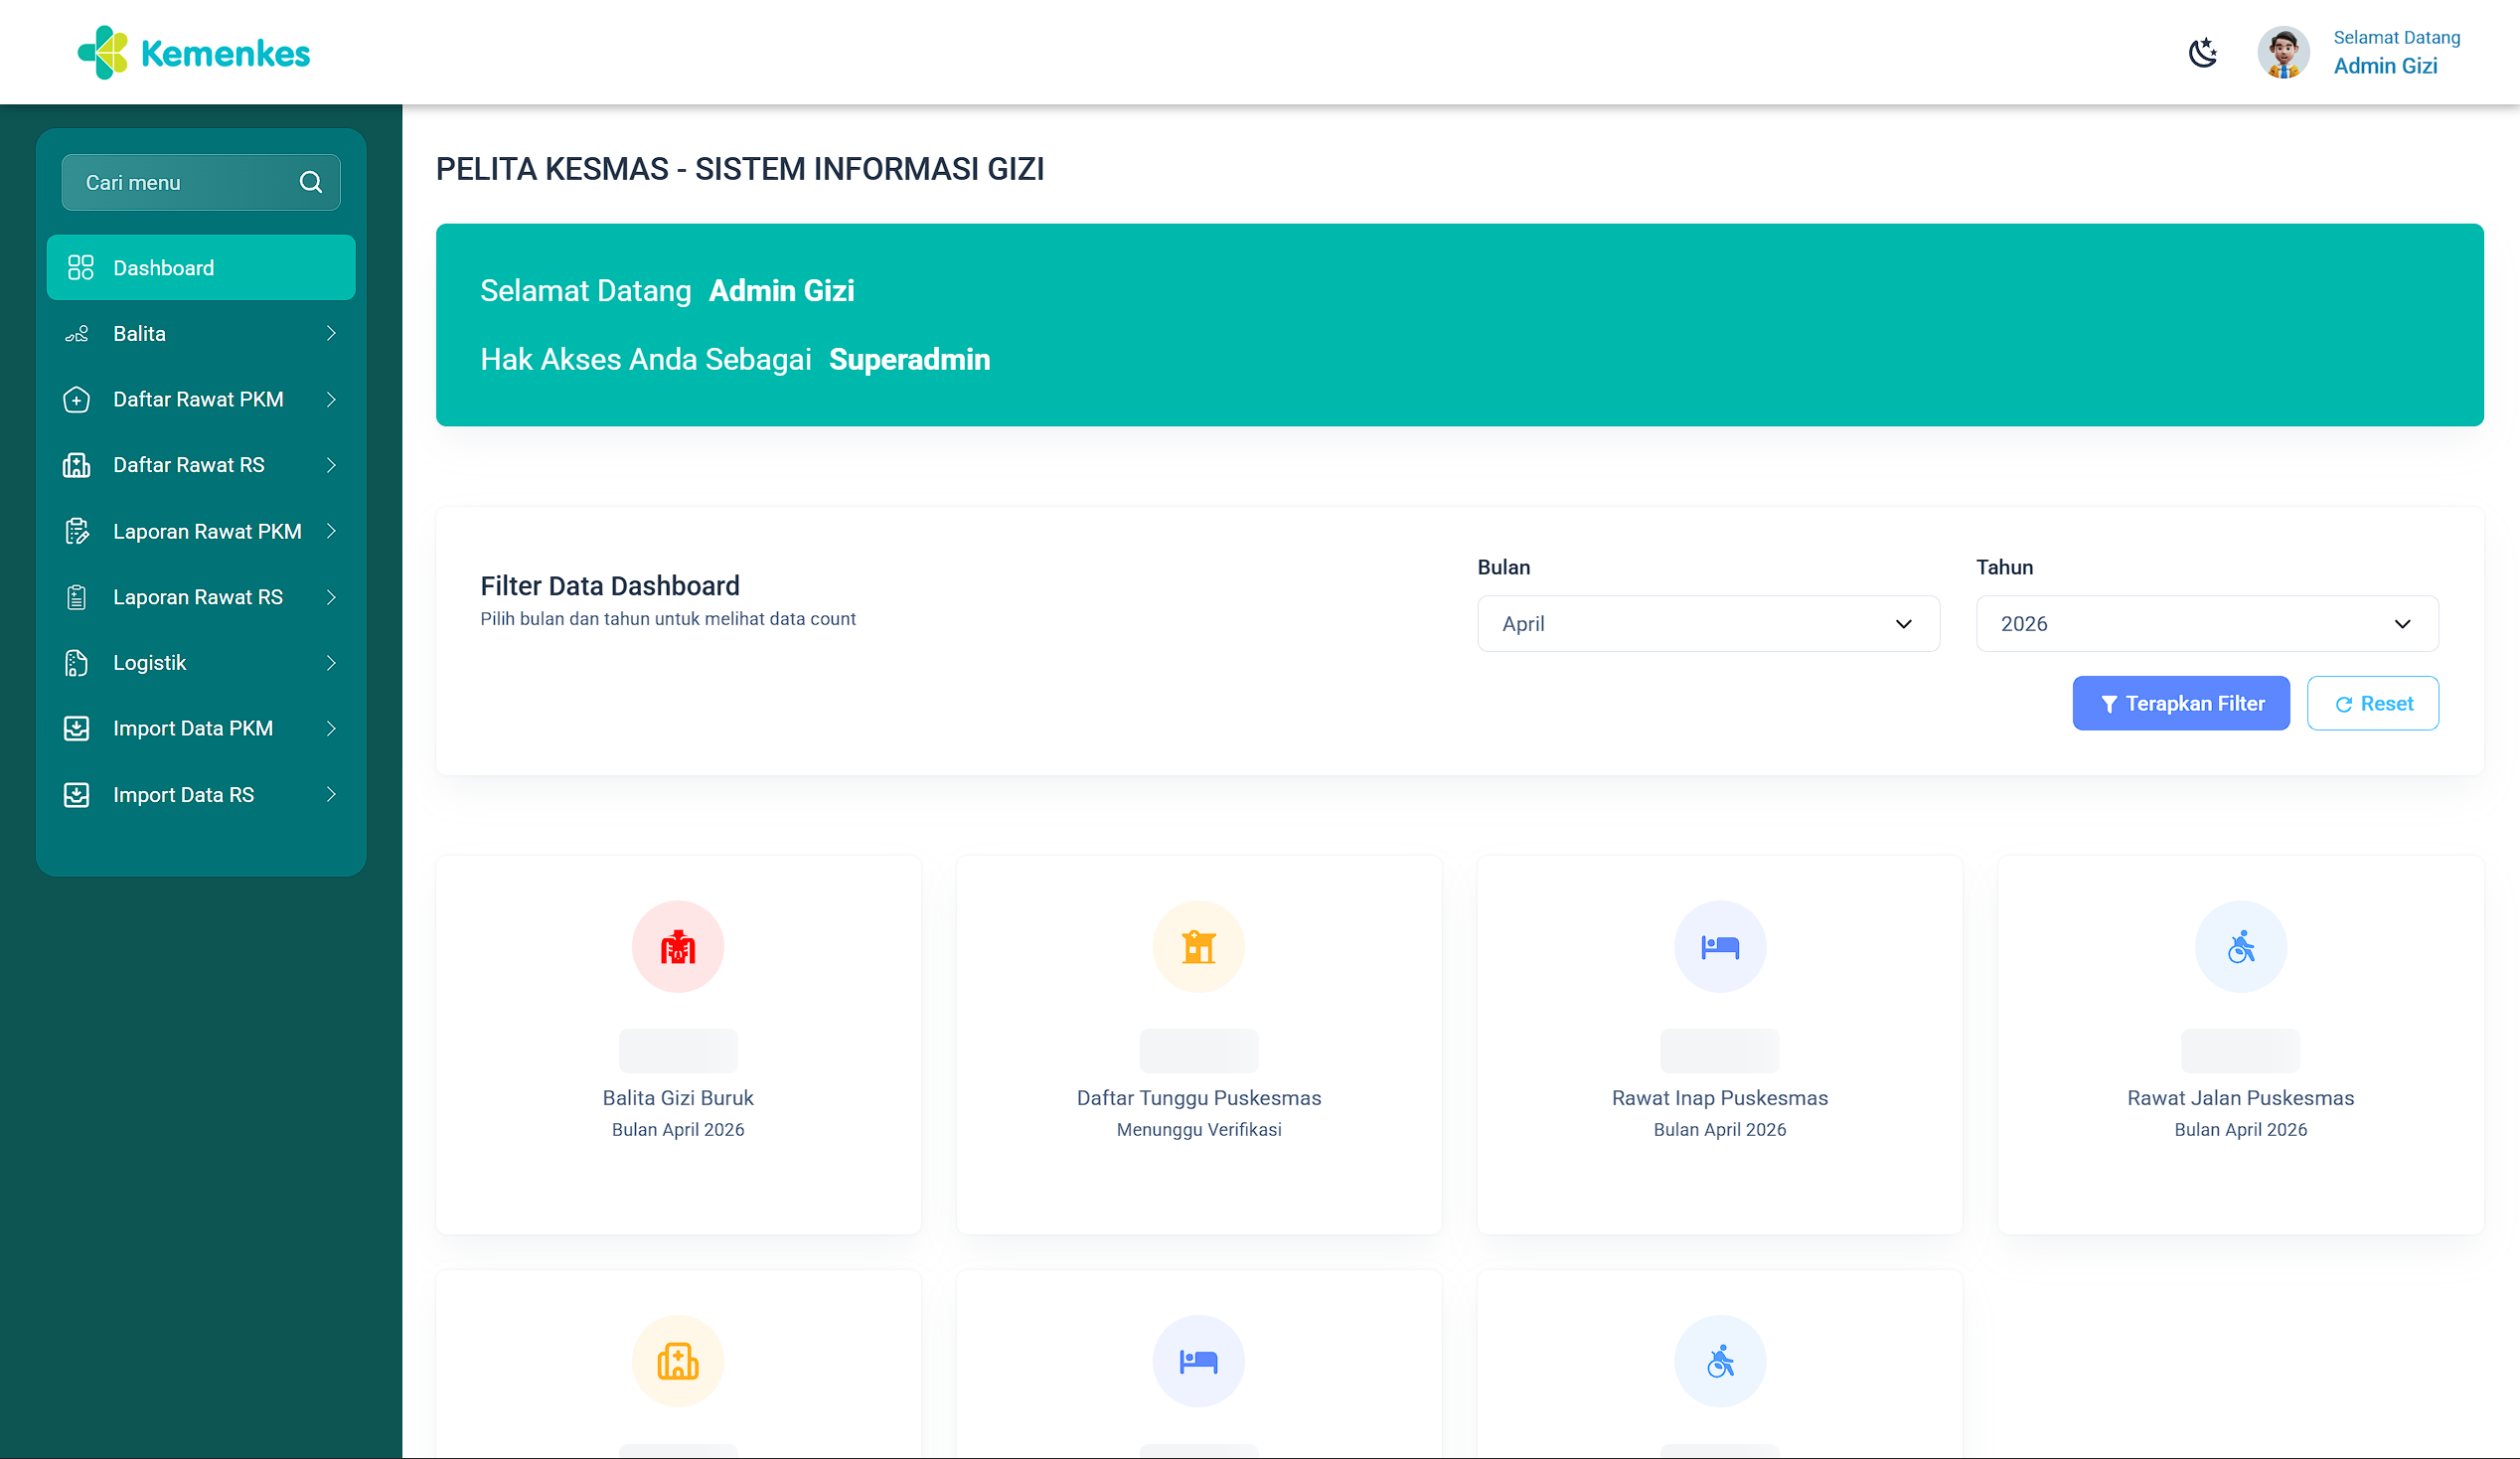The width and height of the screenshot is (2520, 1459).
Task: Click the Rawat Jalan Puskesmas wheelchair icon
Action: (x=2240, y=947)
